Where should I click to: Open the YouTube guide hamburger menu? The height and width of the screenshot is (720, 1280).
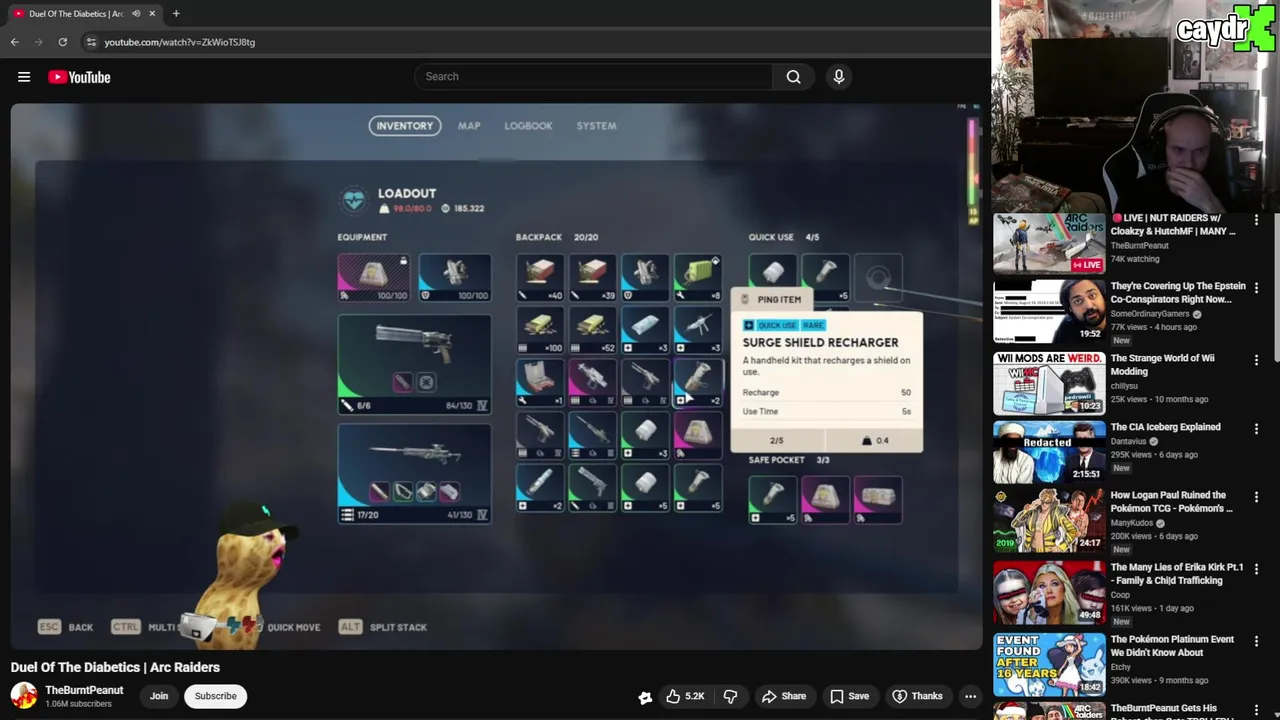pyautogui.click(x=24, y=77)
